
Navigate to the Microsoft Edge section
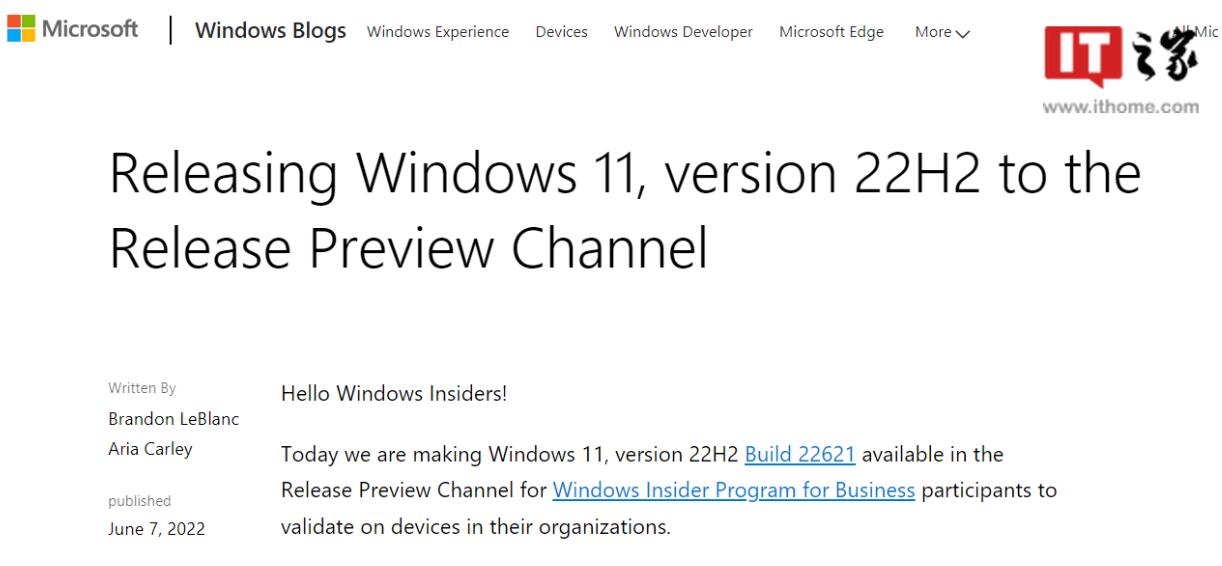831,32
